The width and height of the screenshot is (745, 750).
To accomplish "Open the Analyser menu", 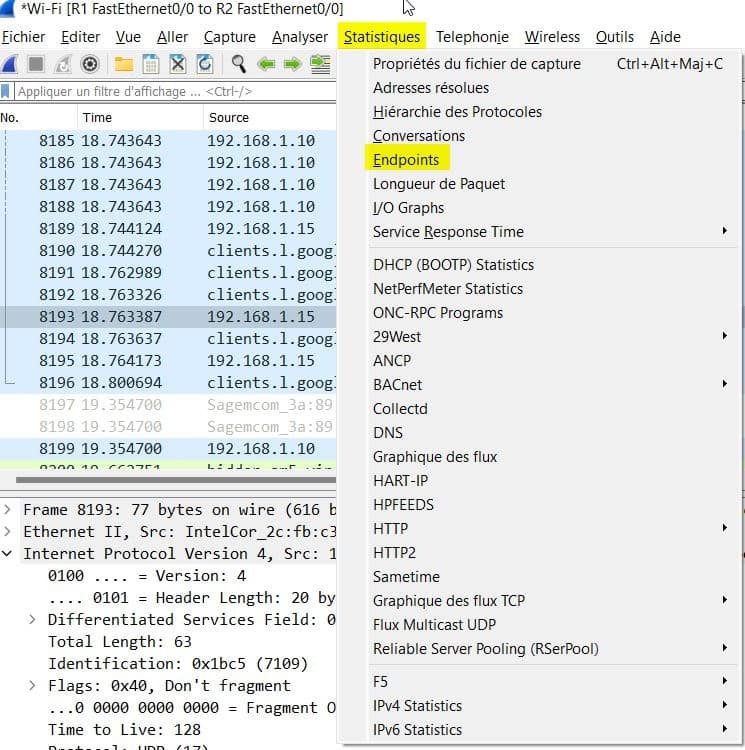I will (299, 37).
